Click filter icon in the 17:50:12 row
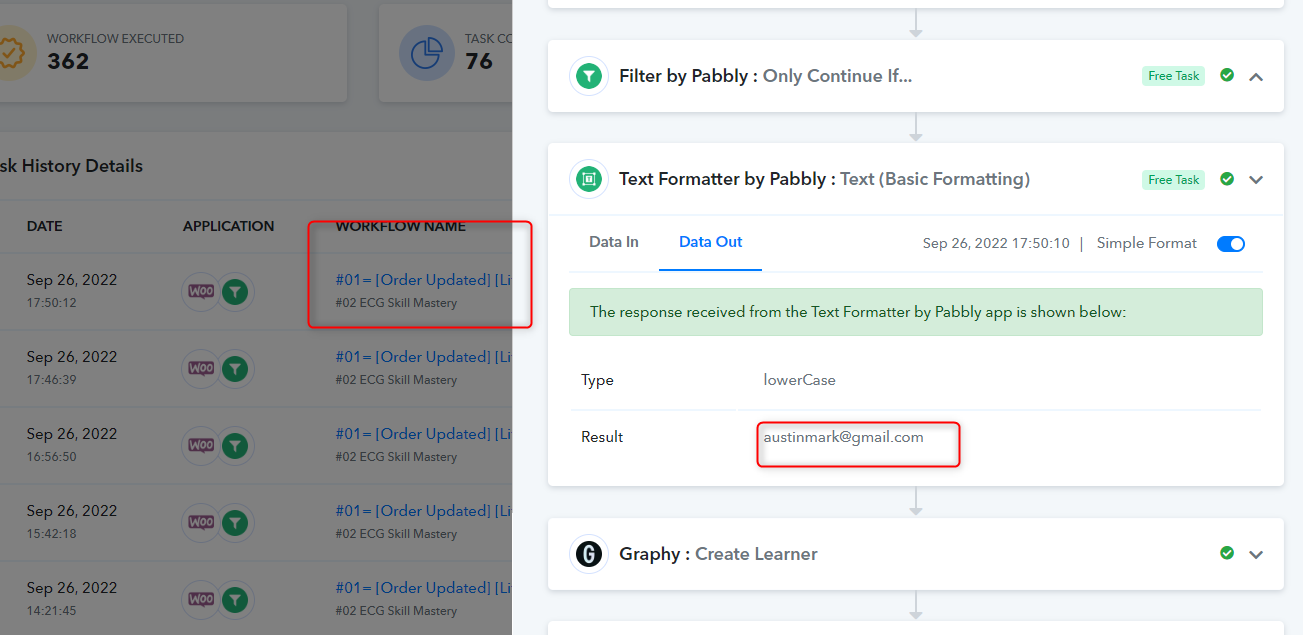This screenshot has height=635, width=1303. (x=235, y=292)
